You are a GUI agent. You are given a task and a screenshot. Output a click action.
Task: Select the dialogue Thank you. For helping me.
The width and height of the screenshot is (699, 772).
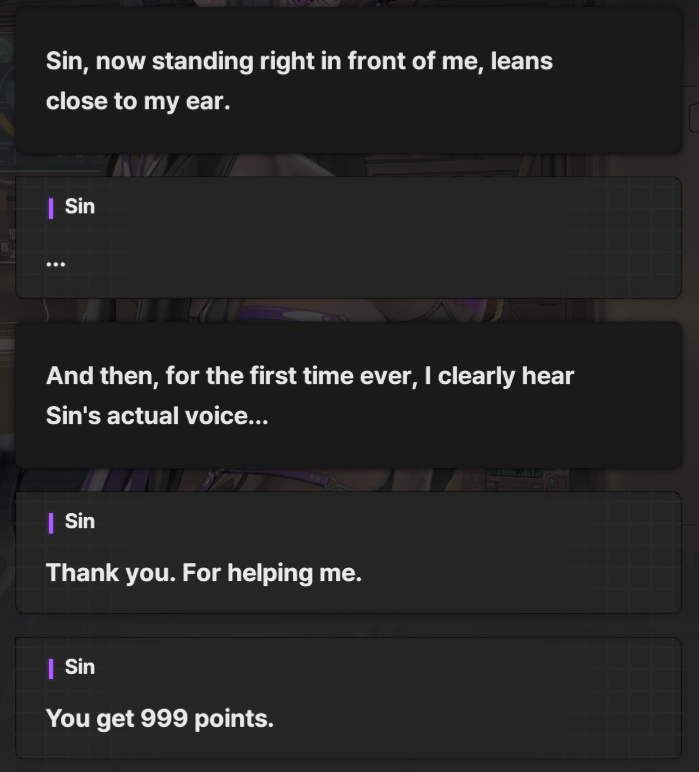[x=204, y=573]
